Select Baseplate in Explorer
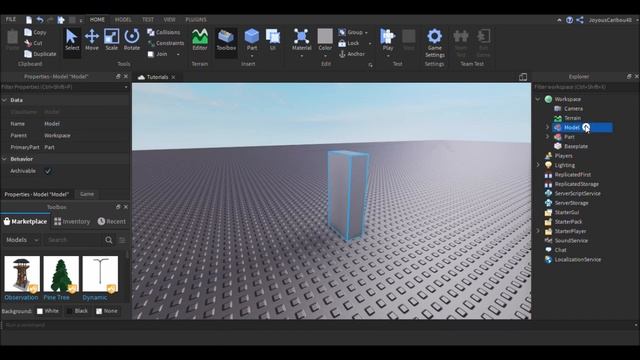 click(x=576, y=146)
